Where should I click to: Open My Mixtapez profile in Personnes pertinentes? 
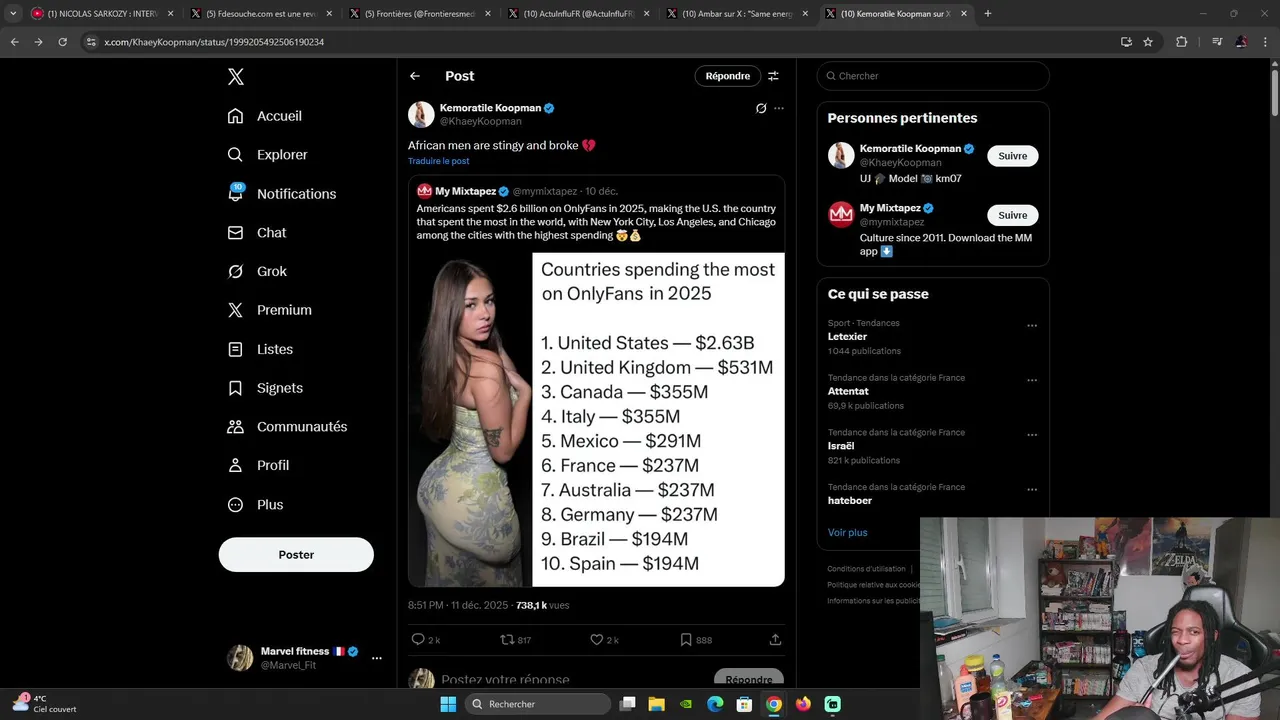(890, 208)
